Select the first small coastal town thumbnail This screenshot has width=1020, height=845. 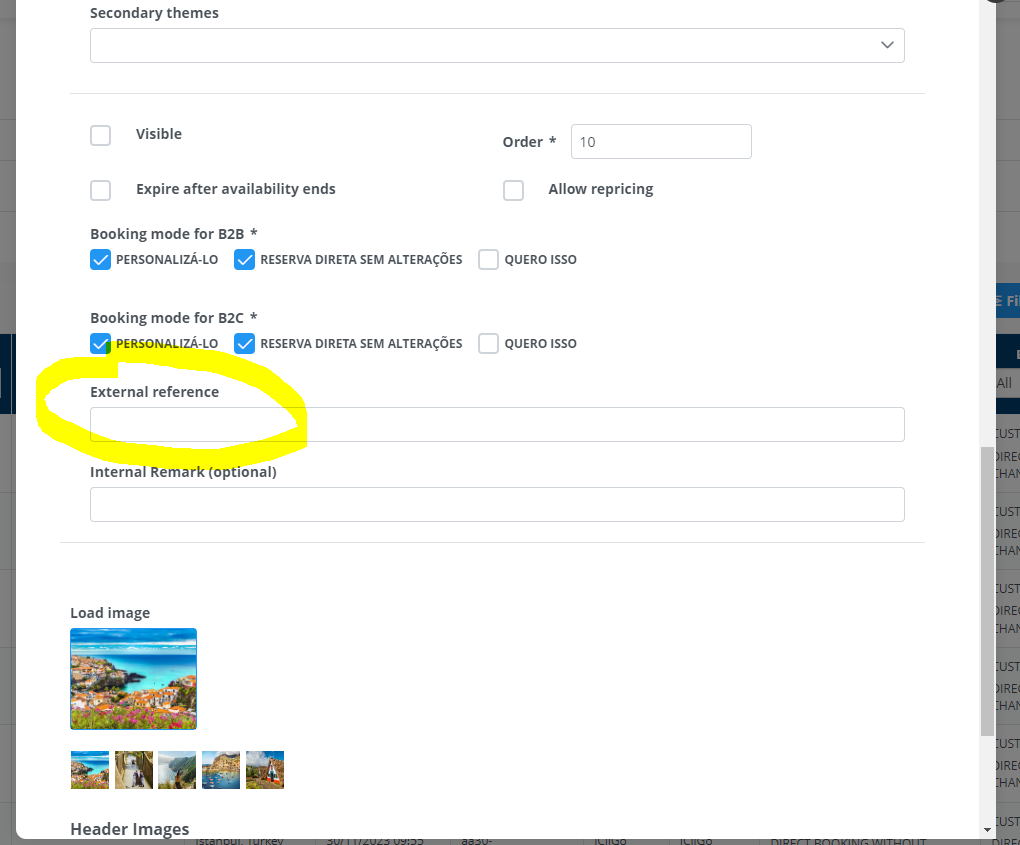[x=90, y=770]
